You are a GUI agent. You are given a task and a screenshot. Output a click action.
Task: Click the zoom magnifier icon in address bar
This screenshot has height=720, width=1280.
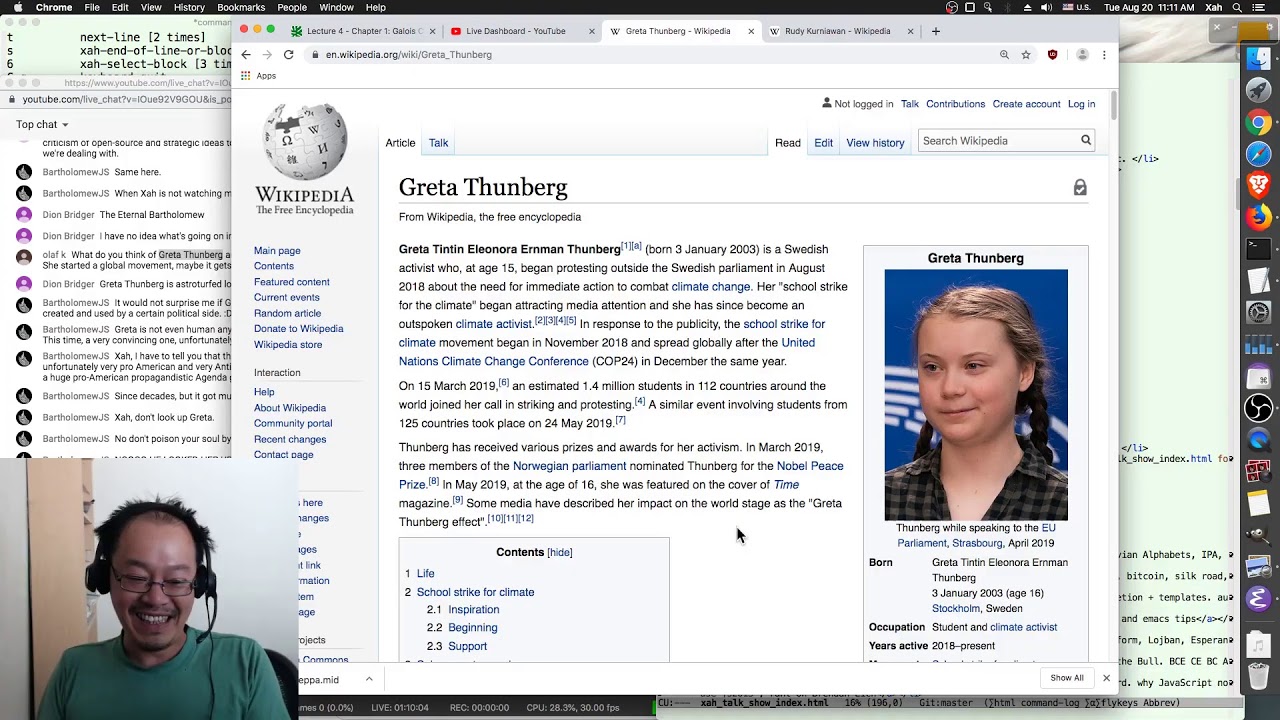click(x=1004, y=55)
